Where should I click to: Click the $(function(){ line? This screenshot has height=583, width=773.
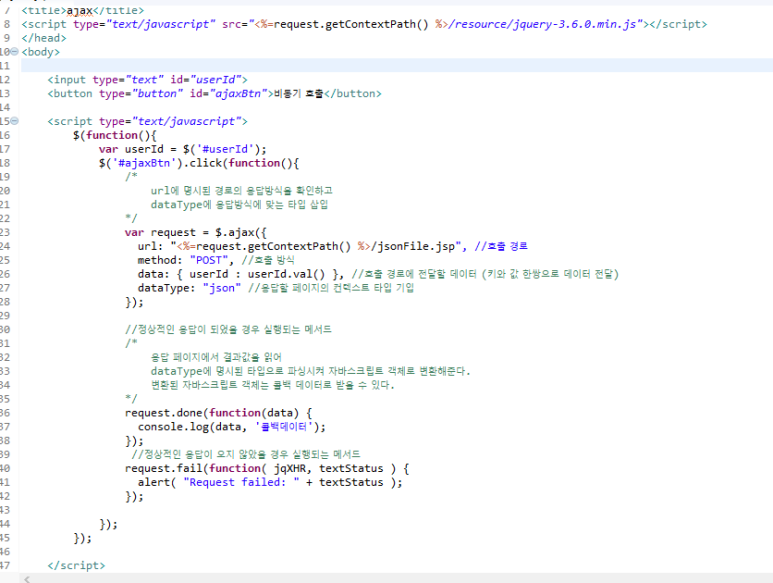[114, 135]
